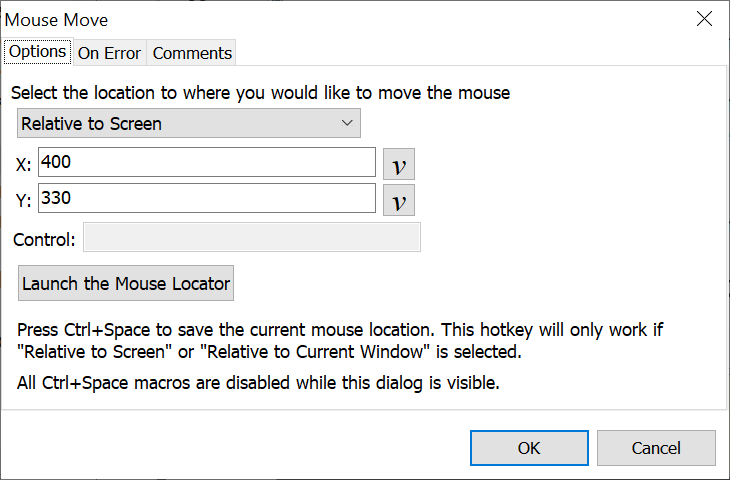Screen dimensions: 730x480
Task: Open the On Error tab
Action: coord(109,53)
